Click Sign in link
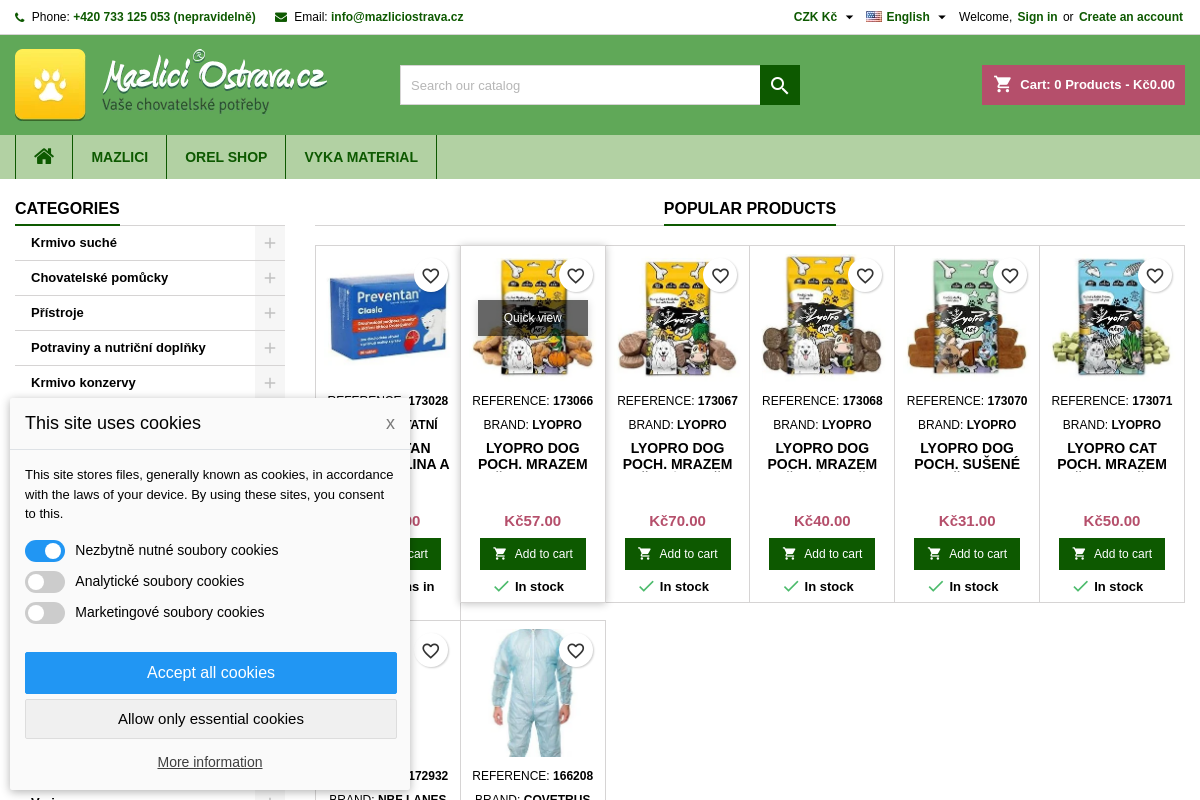 click(x=1037, y=17)
